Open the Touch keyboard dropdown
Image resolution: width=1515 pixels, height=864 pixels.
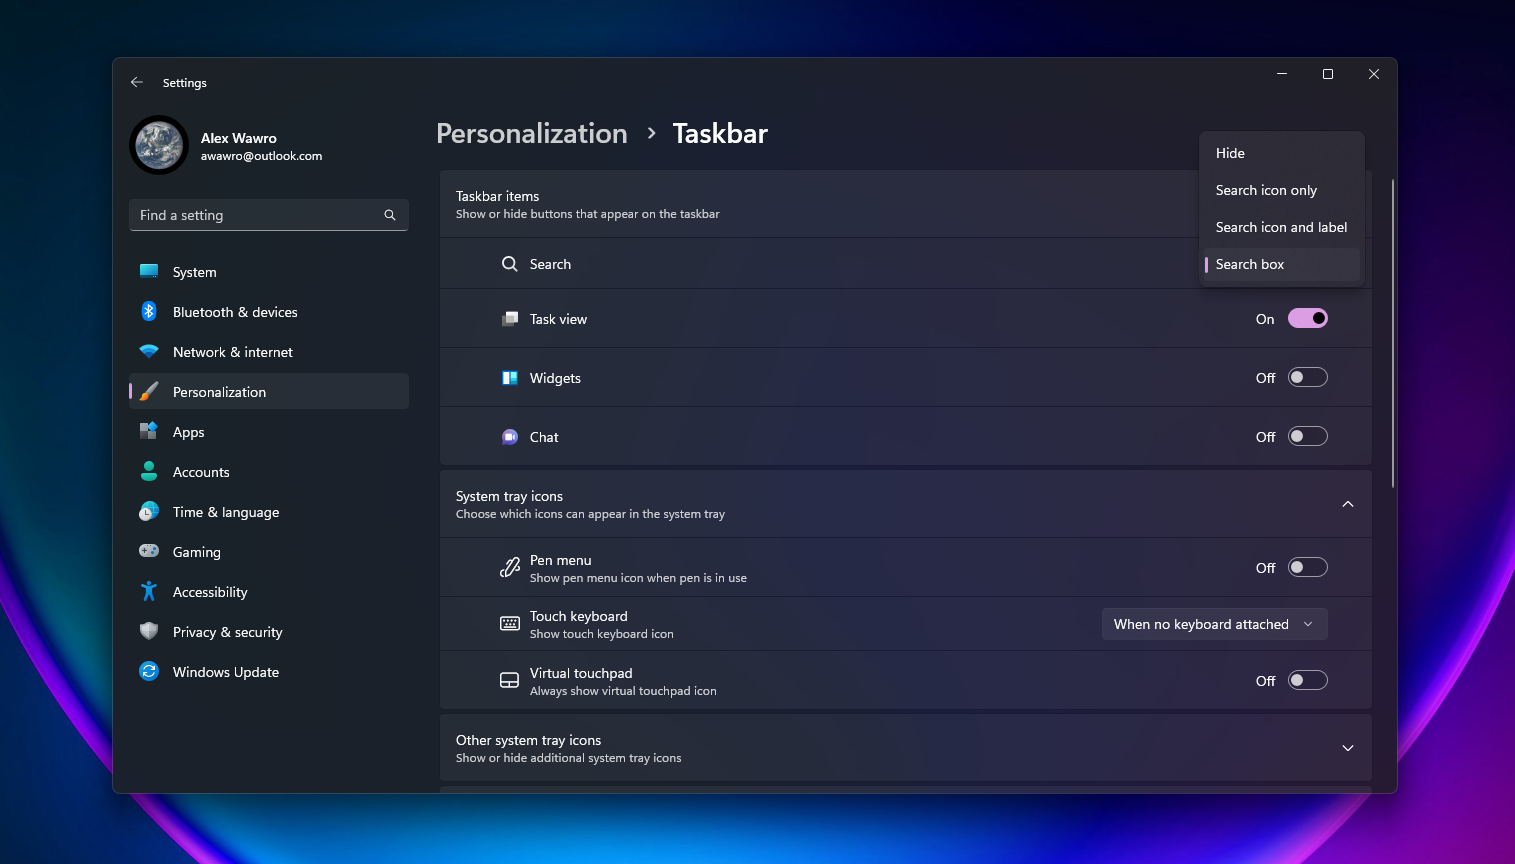[1214, 624]
